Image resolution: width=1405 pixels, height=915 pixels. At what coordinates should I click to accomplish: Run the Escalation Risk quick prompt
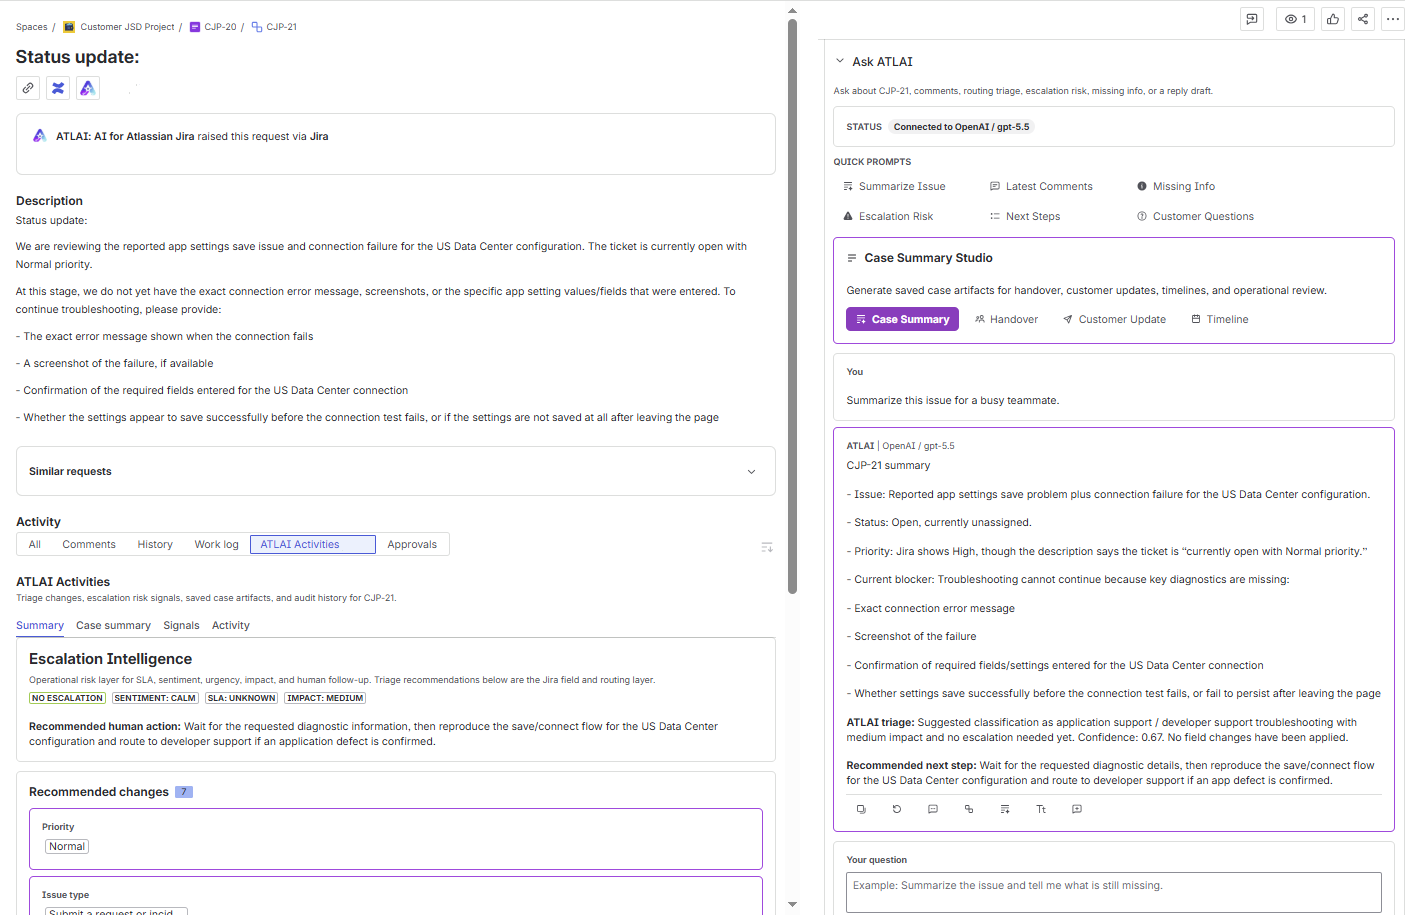pyautogui.click(x=888, y=216)
